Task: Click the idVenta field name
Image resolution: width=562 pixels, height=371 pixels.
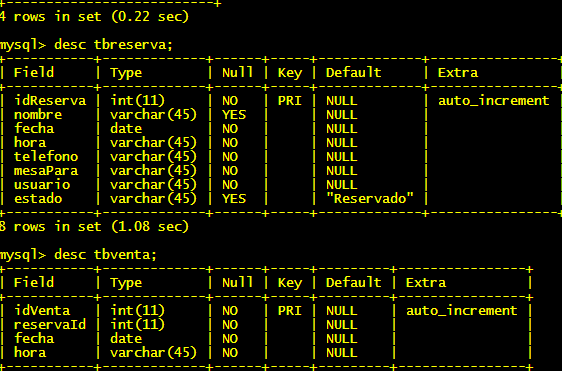Action: pyautogui.click(x=42, y=310)
